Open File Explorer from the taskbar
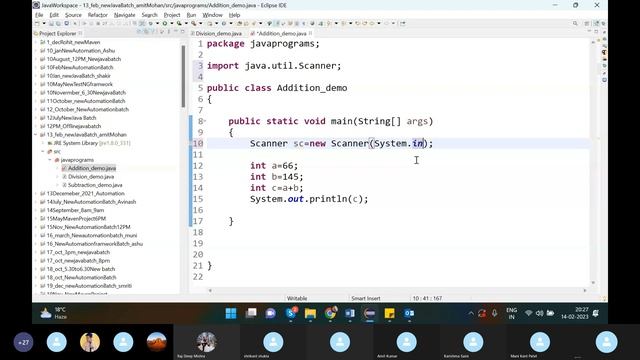This screenshot has height=360, width=640. 310,313
